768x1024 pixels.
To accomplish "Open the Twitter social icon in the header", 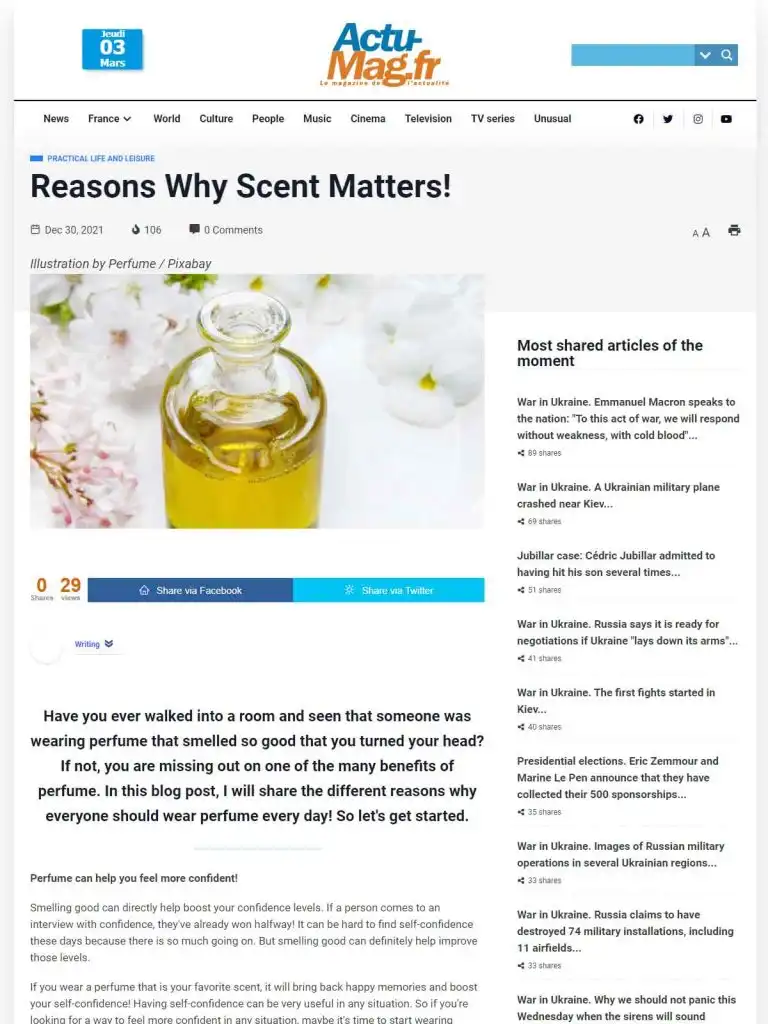I will pyautogui.click(x=667, y=119).
